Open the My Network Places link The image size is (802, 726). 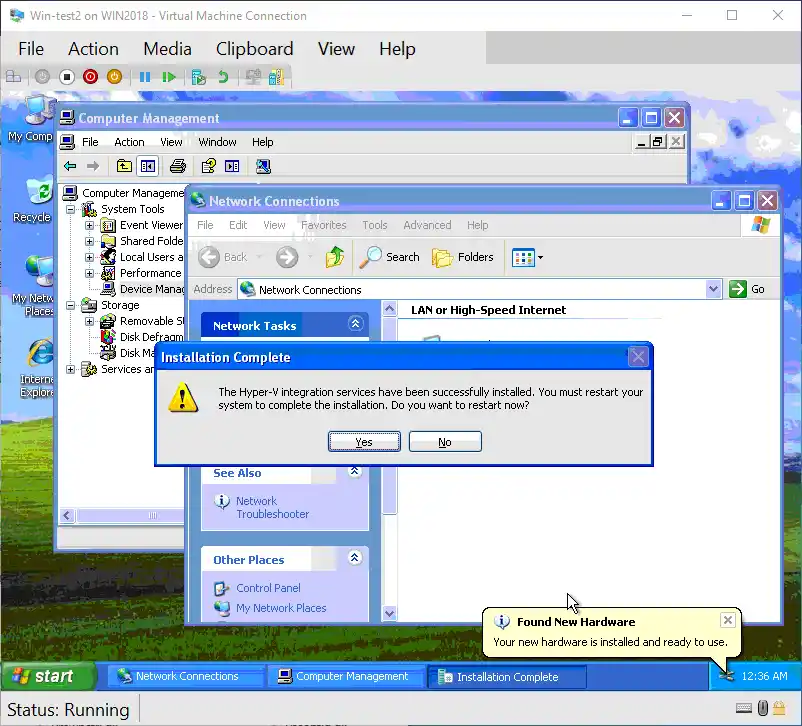click(x=281, y=608)
